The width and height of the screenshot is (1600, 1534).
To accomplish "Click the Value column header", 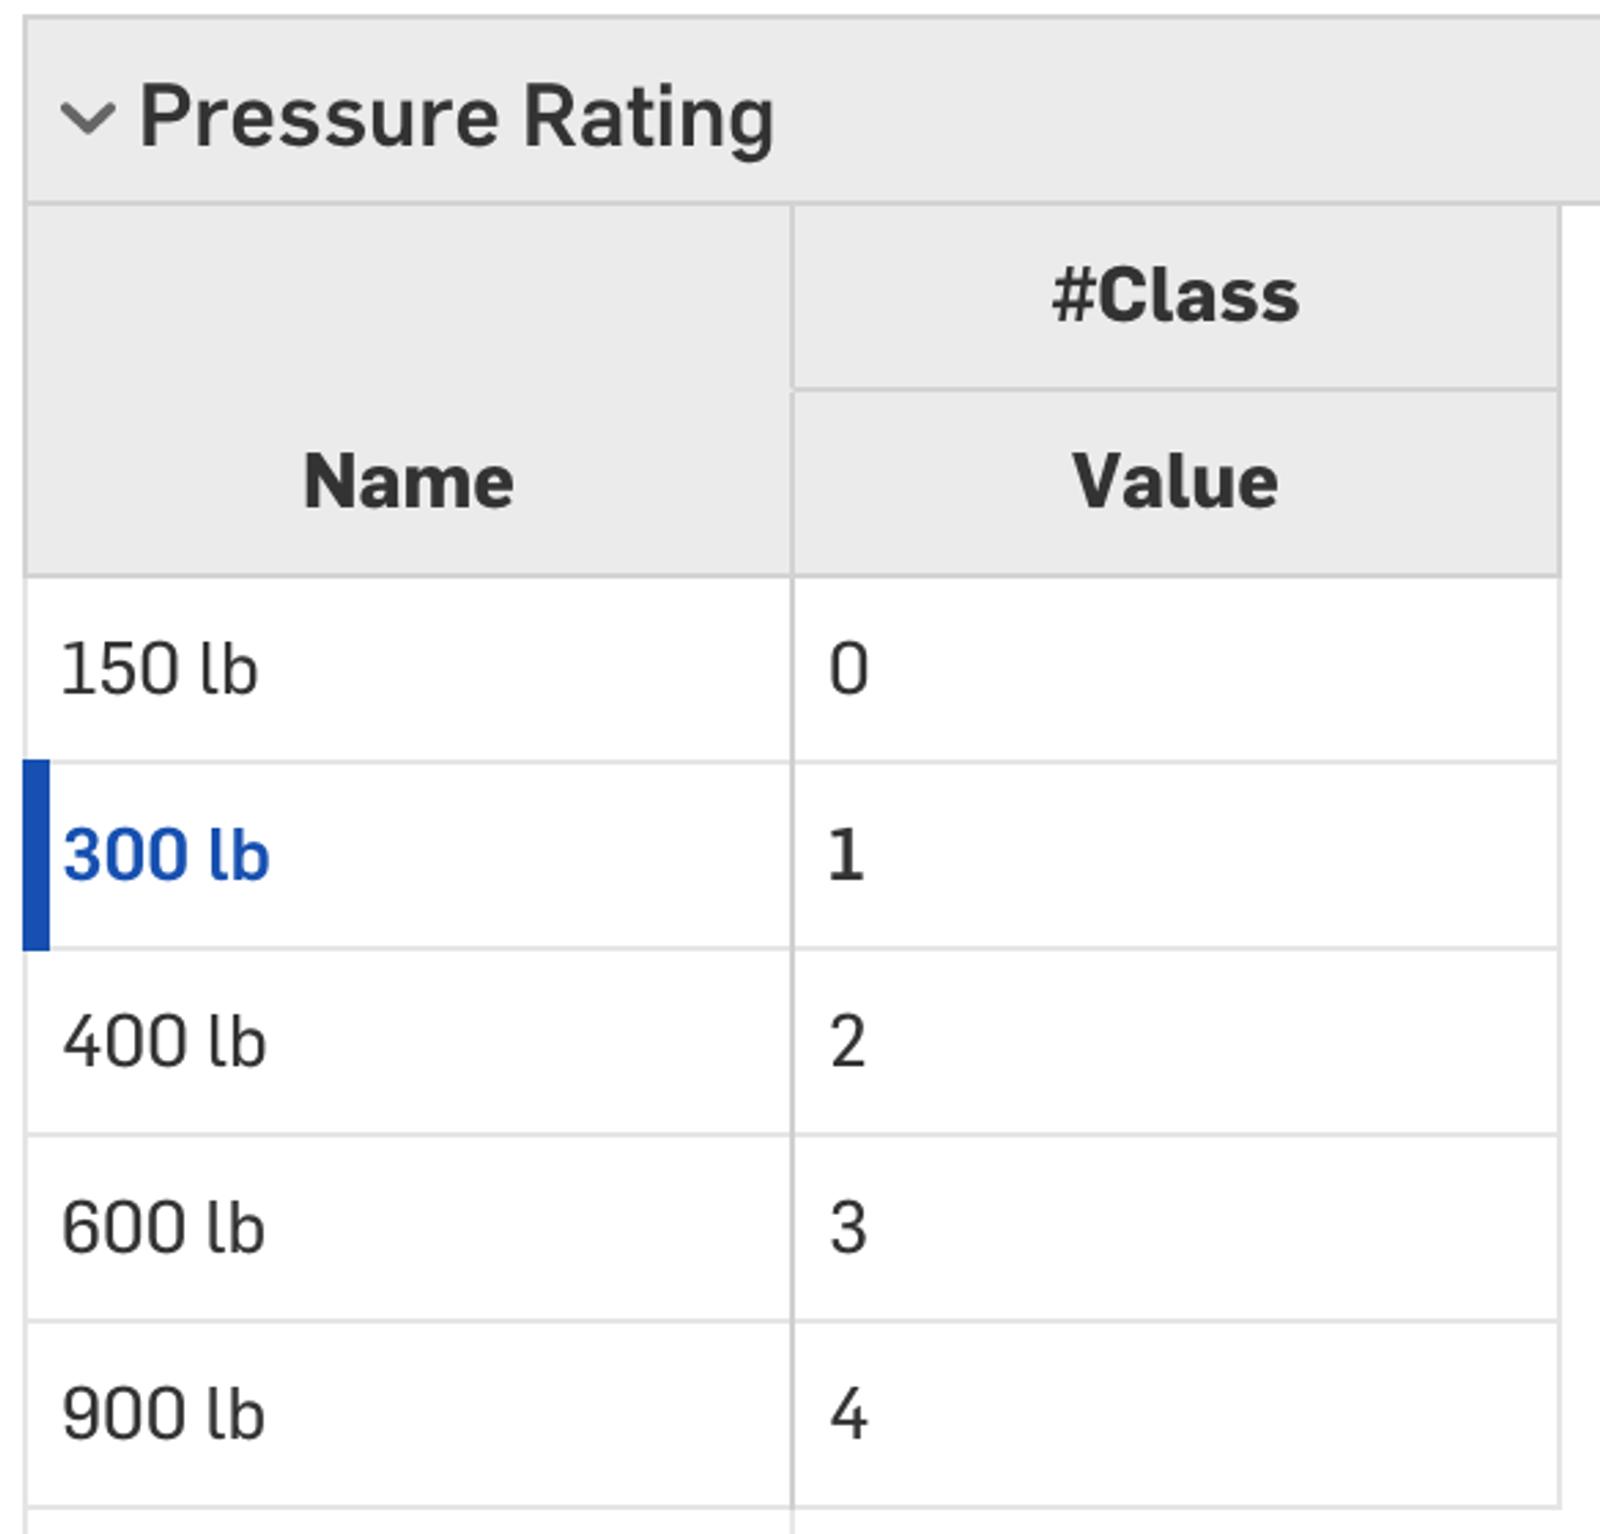I will [x=1175, y=482].
